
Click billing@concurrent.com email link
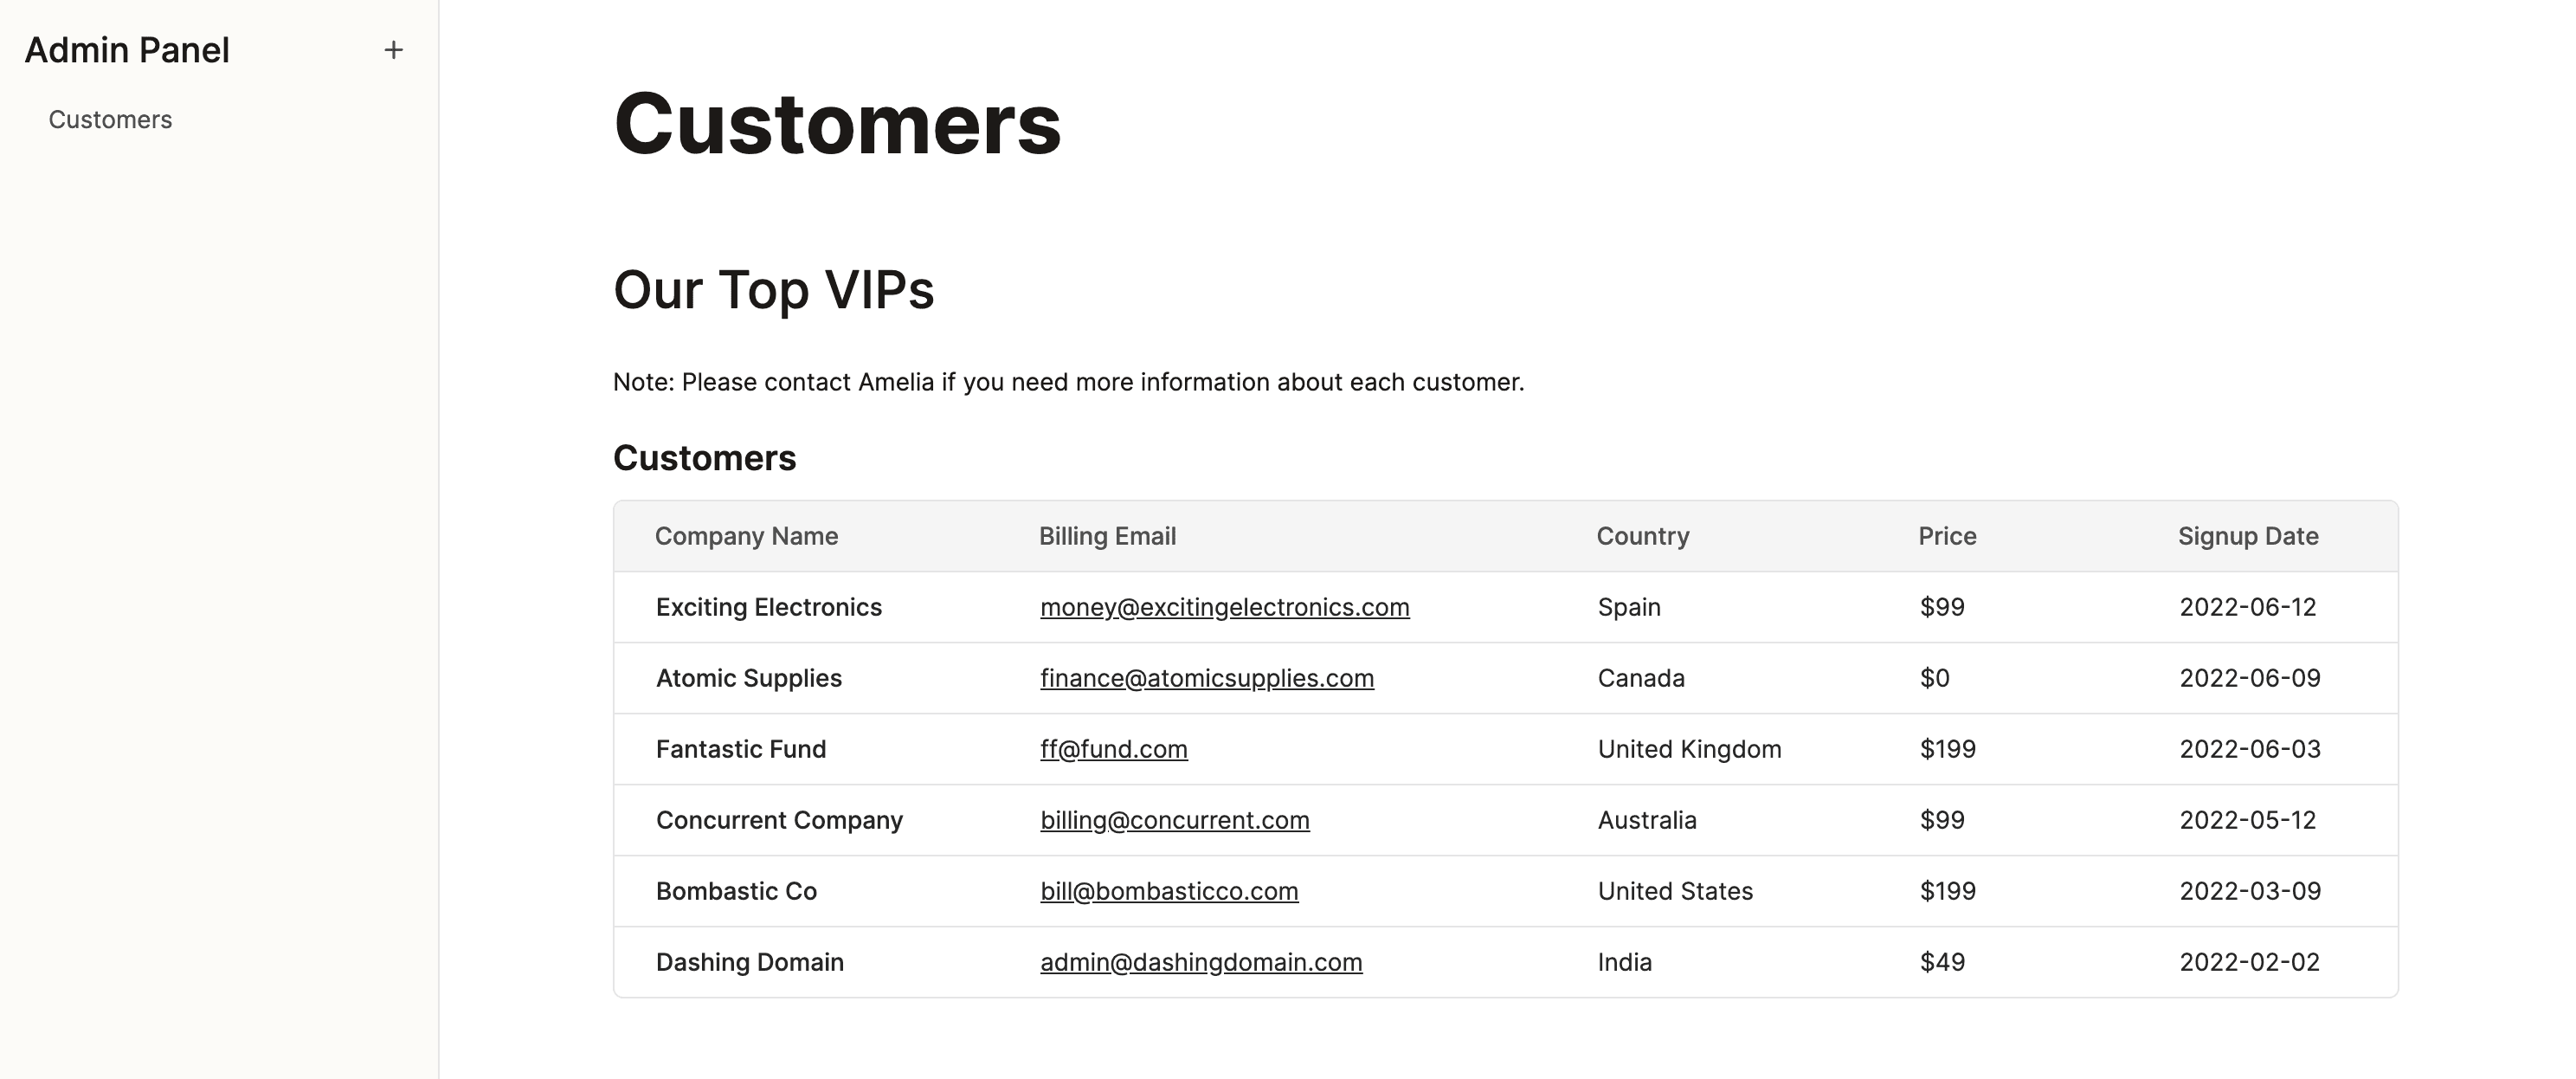coord(1174,820)
